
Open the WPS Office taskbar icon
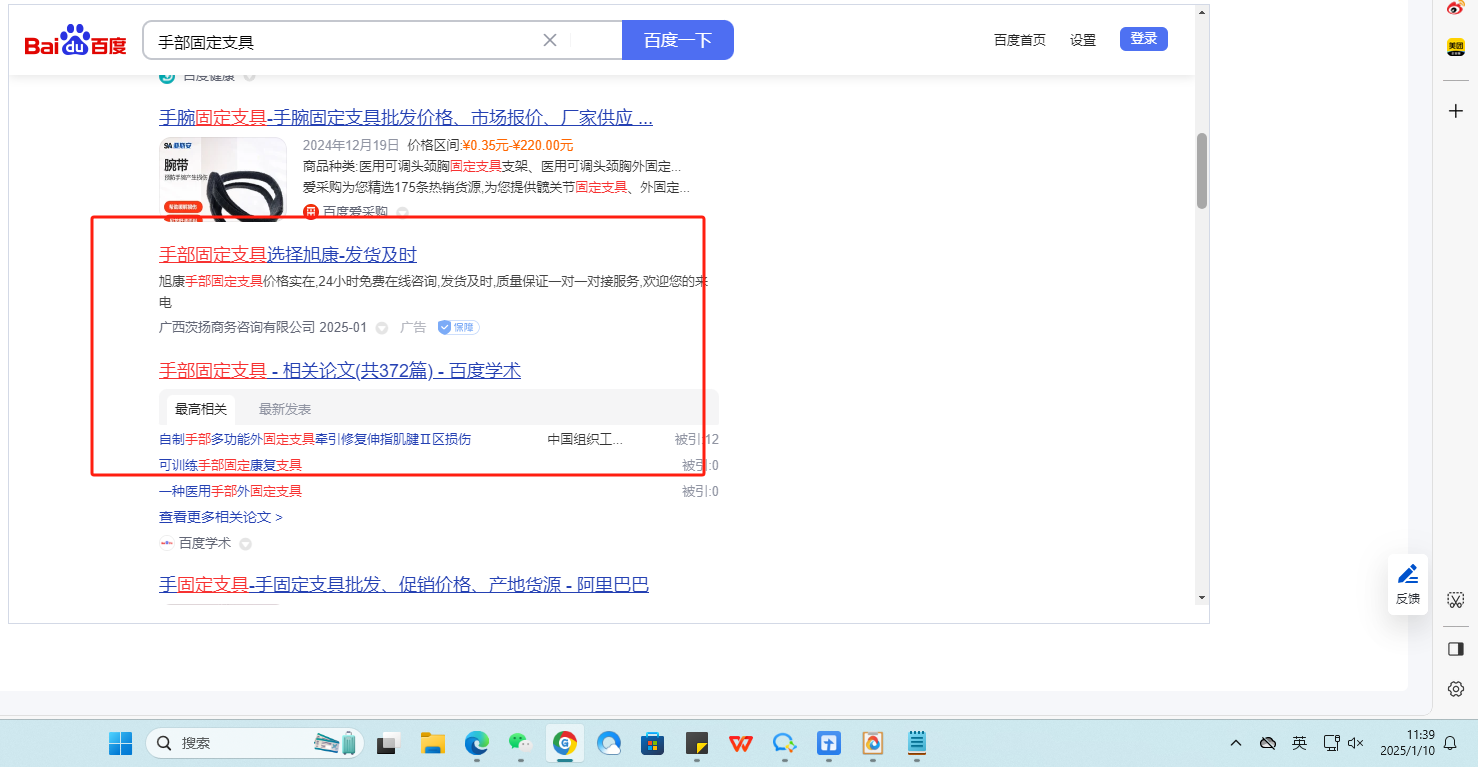(x=741, y=743)
